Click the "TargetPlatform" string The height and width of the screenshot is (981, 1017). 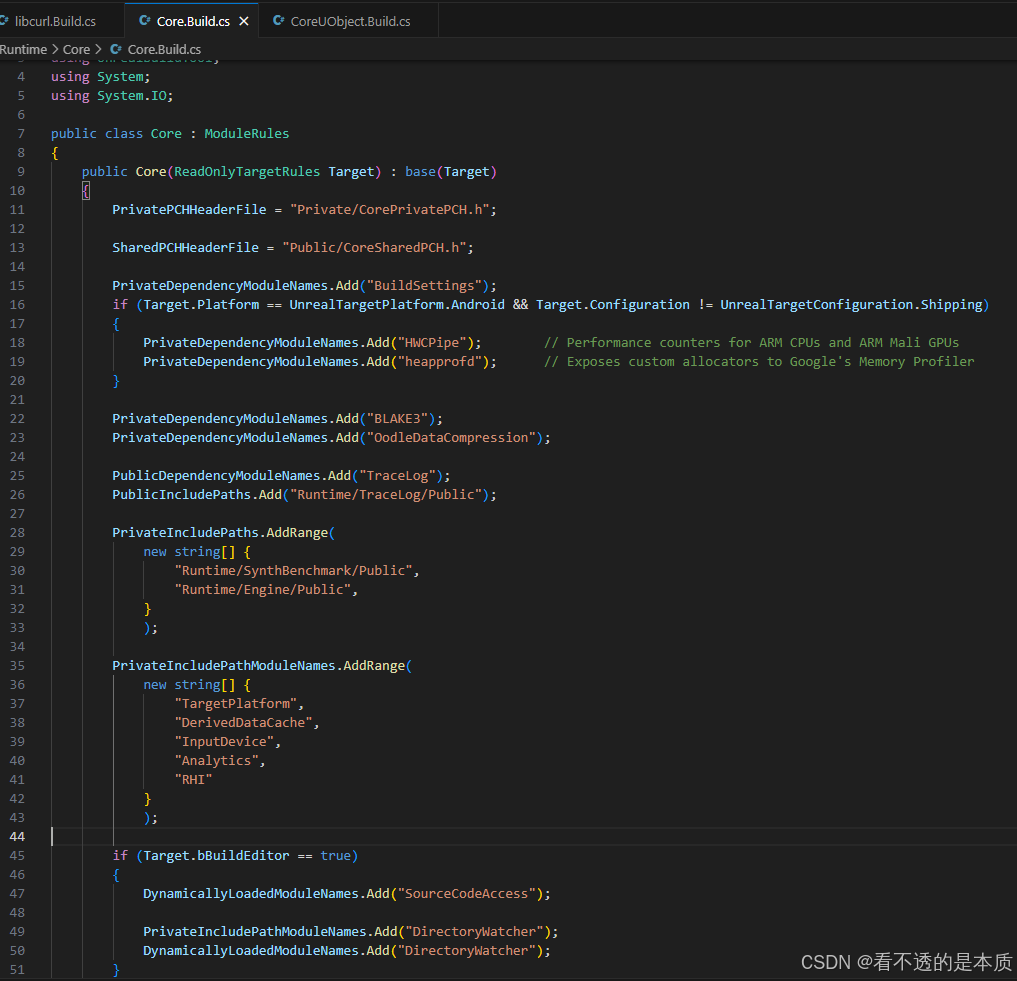pos(235,703)
